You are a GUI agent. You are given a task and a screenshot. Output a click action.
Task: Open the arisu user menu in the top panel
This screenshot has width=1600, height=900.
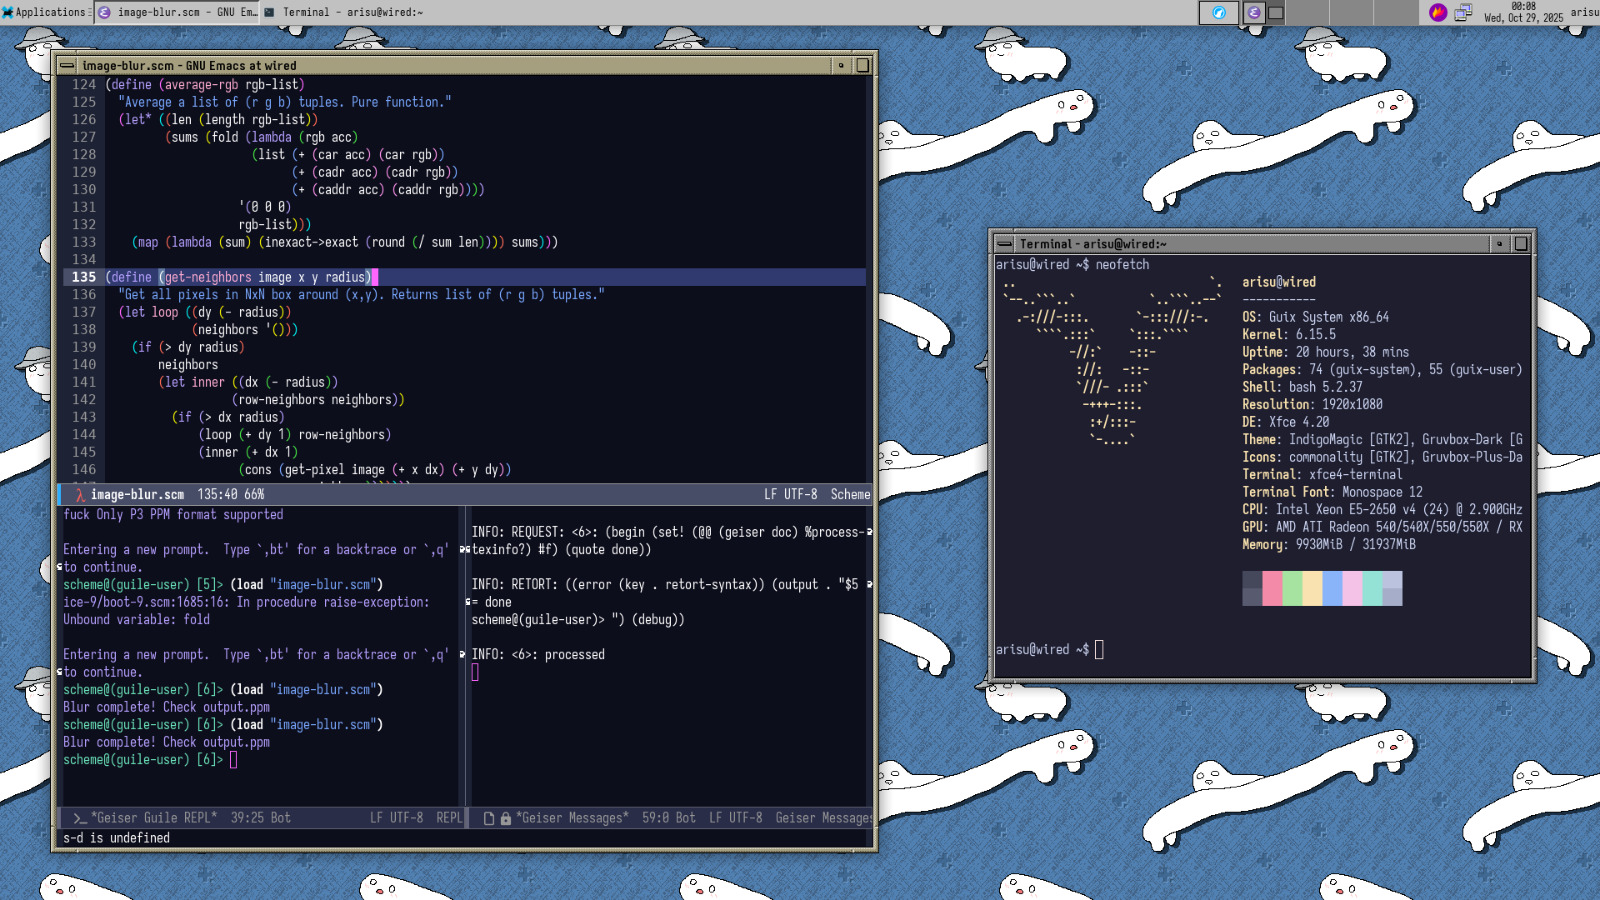1584,12
